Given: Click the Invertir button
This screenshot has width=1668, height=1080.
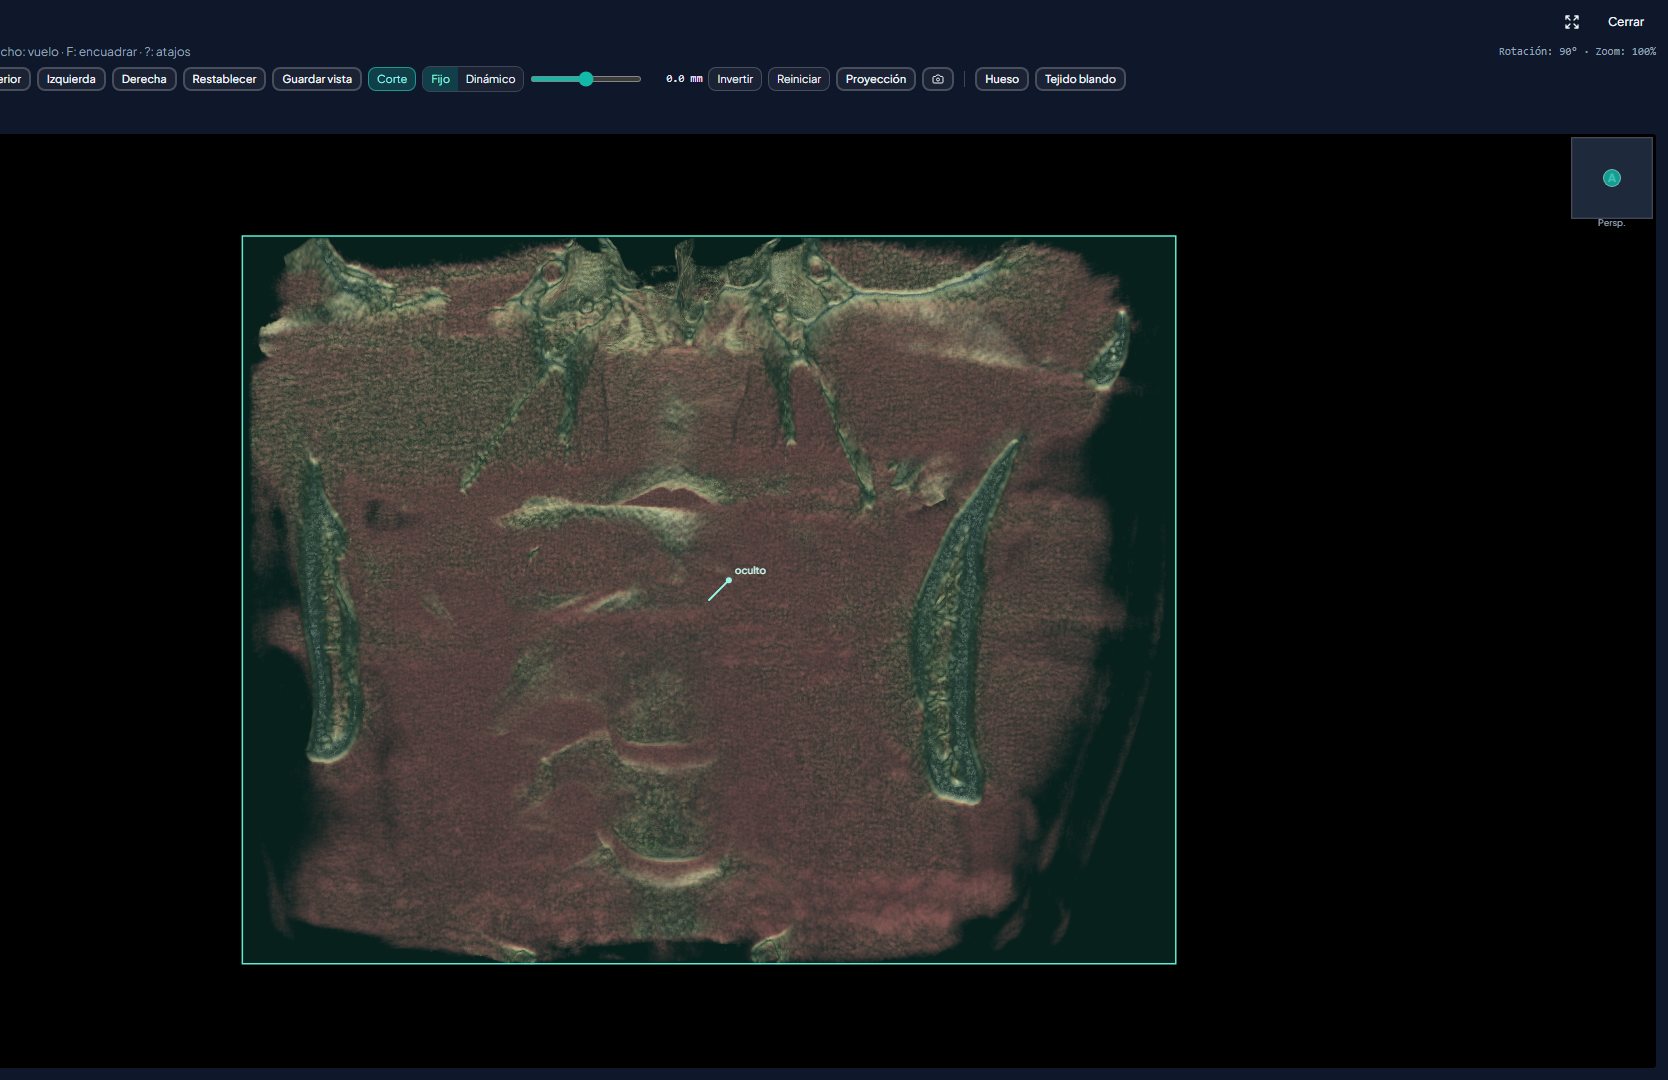Looking at the screenshot, I should pyautogui.click(x=735, y=79).
